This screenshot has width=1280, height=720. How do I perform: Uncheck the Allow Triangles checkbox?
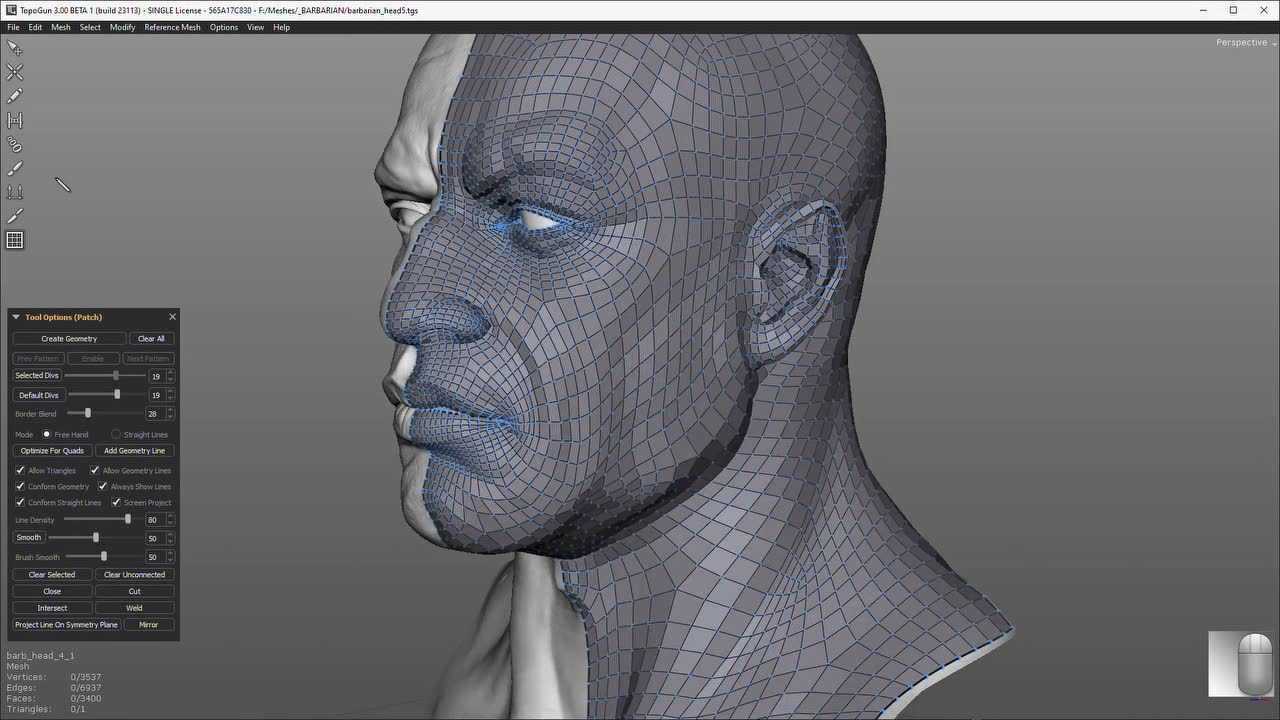[x=20, y=470]
